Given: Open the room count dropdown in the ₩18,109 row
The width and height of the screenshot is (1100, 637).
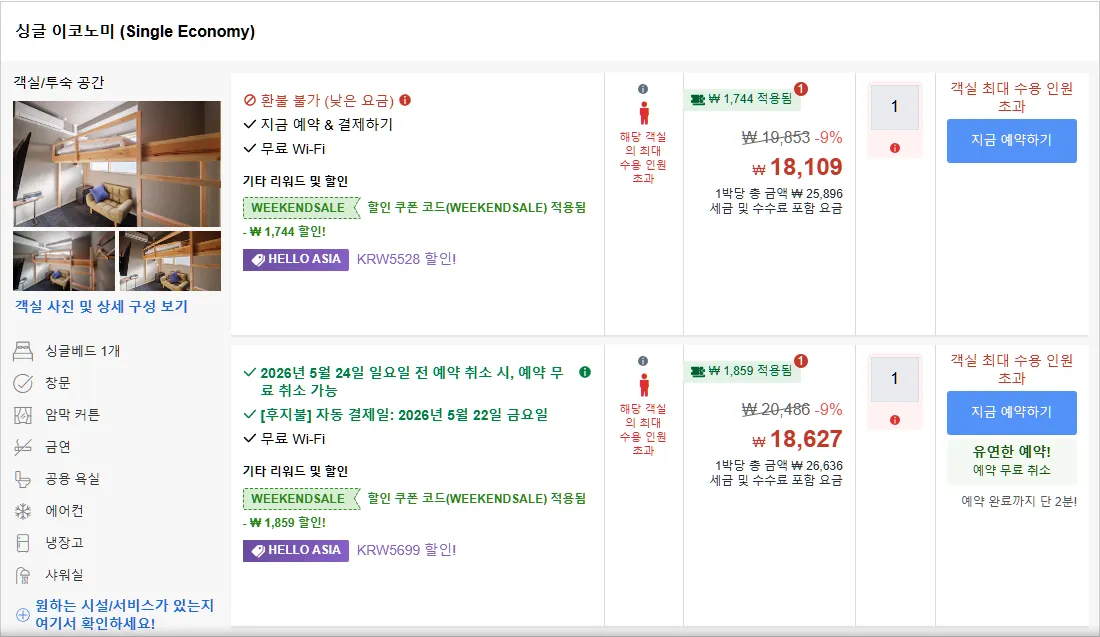Looking at the screenshot, I should (894, 107).
